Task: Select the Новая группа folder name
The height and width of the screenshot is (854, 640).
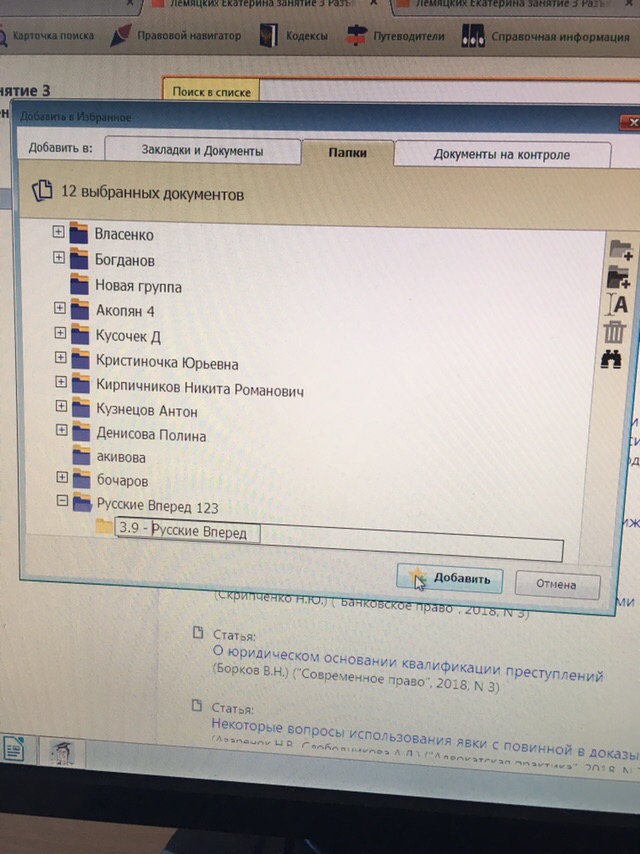Action: 138,286
